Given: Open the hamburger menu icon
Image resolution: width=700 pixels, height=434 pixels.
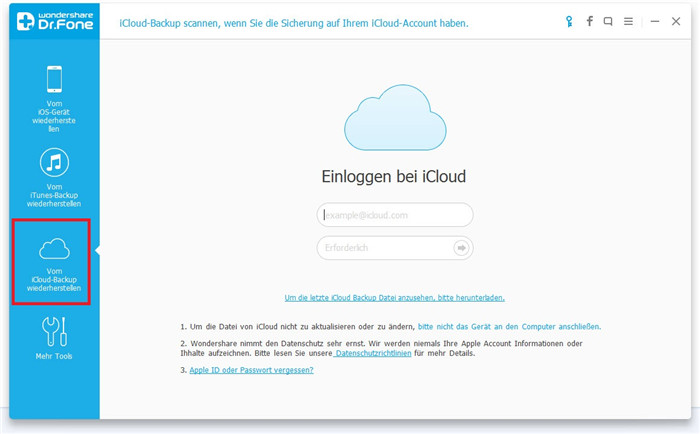Looking at the screenshot, I should [628, 21].
